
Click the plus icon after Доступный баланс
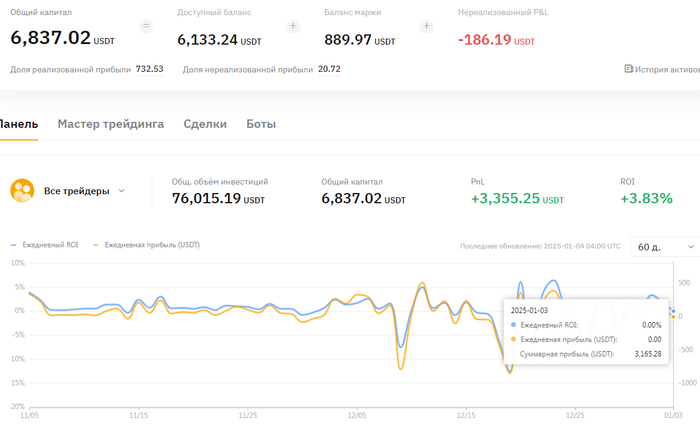click(x=293, y=25)
